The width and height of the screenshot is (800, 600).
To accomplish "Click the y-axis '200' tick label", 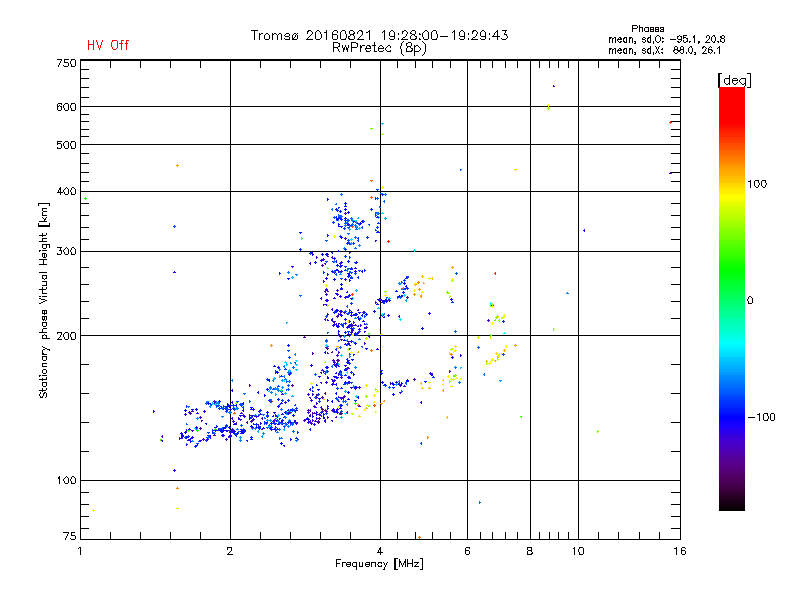I will pos(66,336).
